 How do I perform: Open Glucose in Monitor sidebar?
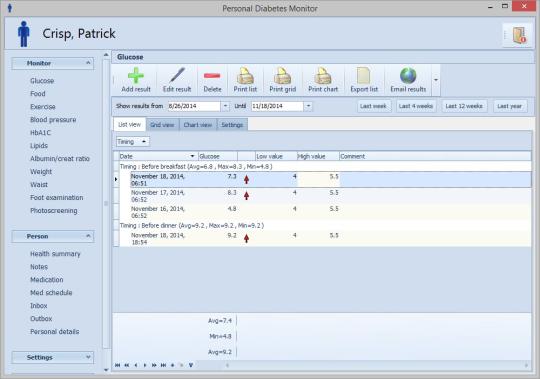click(x=42, y=81)
